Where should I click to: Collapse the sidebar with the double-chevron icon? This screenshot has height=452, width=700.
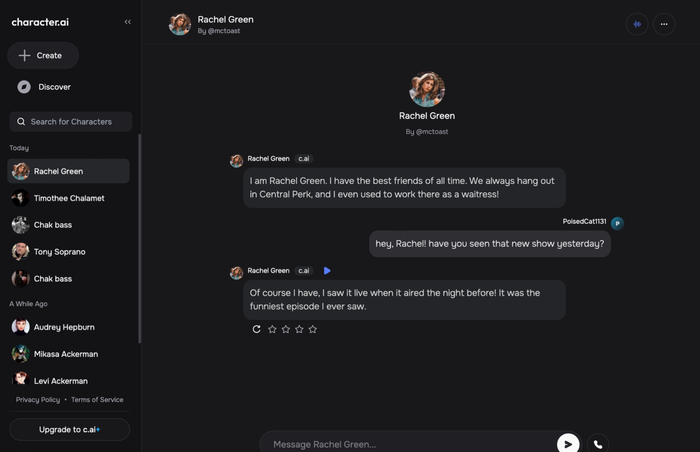[127, 21]
